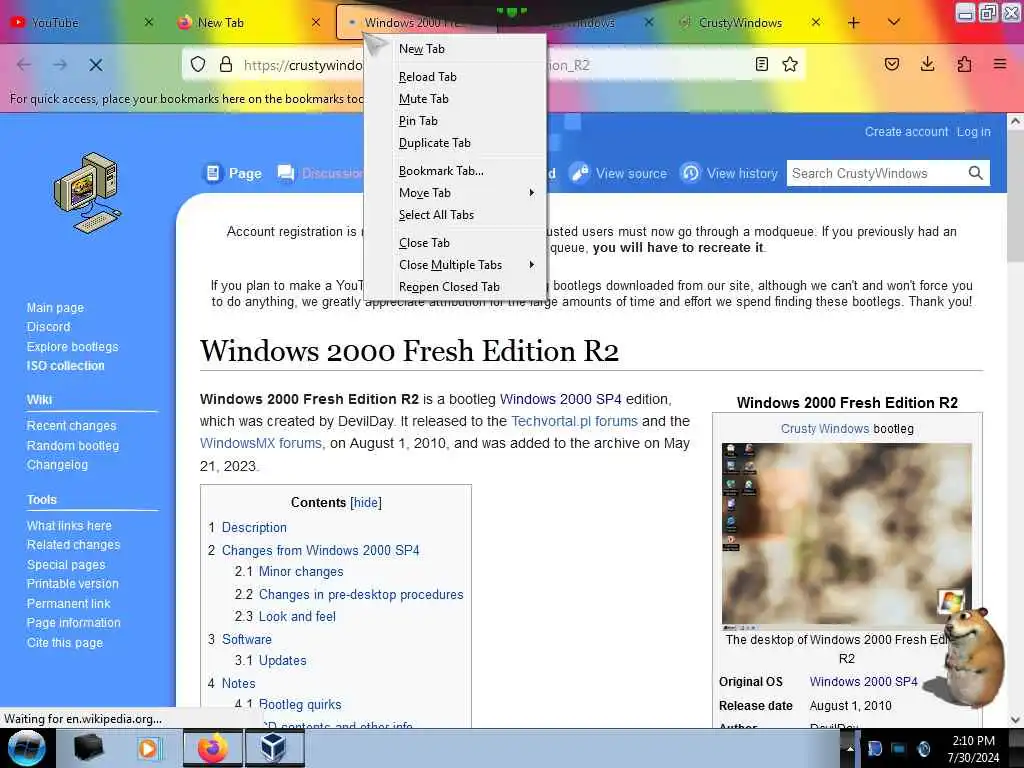The height and width of the screenshot is (768, 1024).
Task: Toggle reader view icon in address bar
Action: (761, 64)
